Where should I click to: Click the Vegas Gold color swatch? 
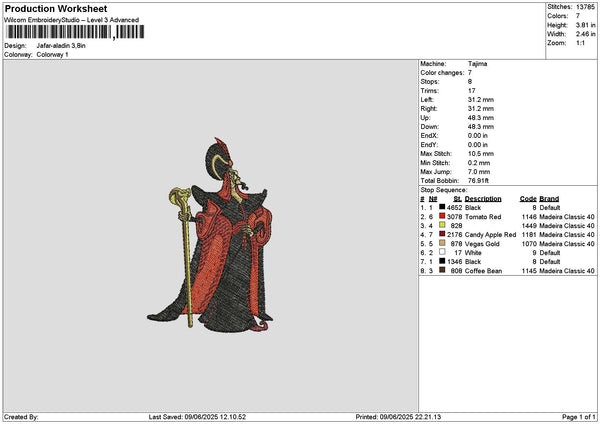442,243
